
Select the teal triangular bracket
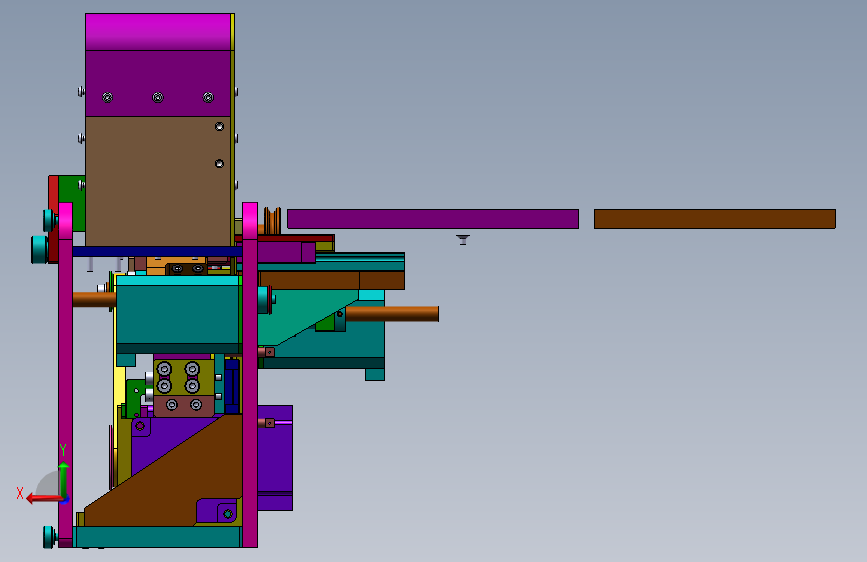pyautogui.click(x=301, y=316)
